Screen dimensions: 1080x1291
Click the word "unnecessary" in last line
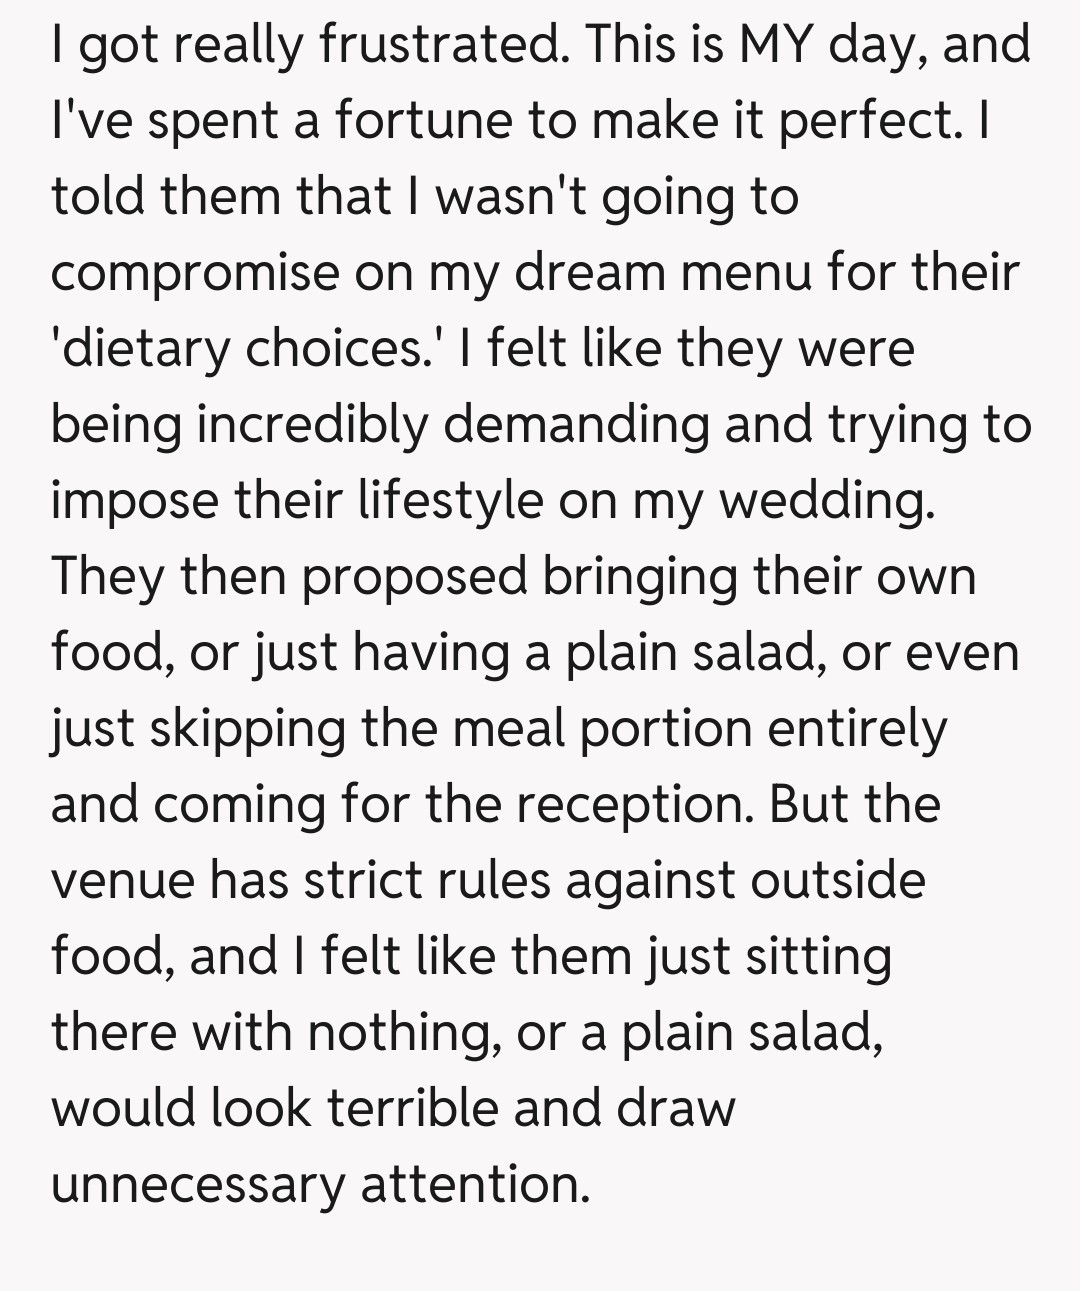(x=197, y=1185)
